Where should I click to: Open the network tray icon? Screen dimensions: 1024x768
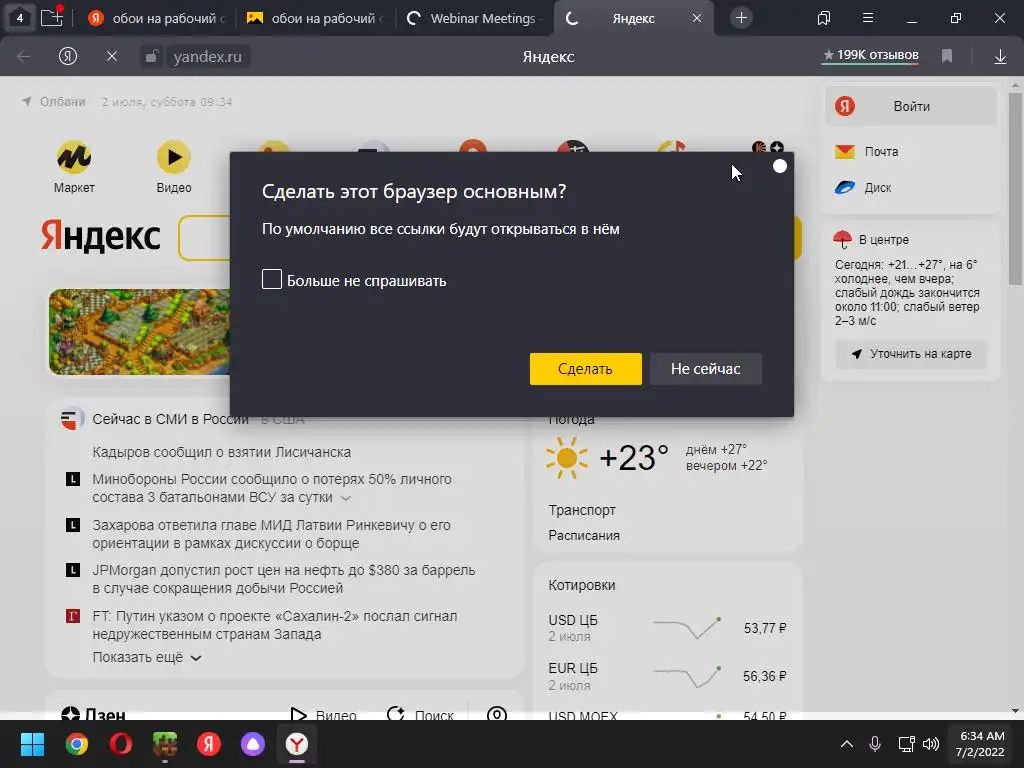pos(906,744)
